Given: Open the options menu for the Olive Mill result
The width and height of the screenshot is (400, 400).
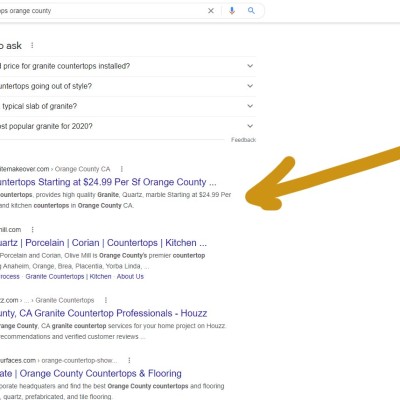Looking at the screenshot, I should (32, 230).
